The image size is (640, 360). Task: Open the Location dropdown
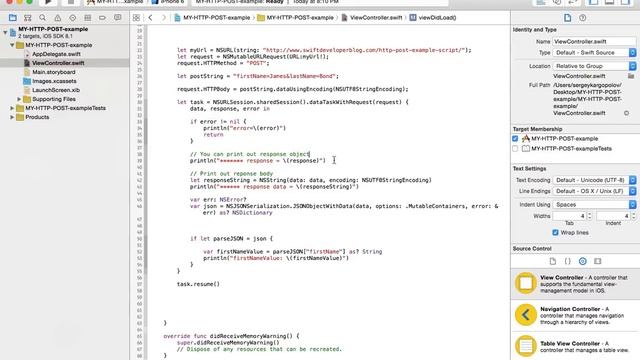tap(594, 66)
